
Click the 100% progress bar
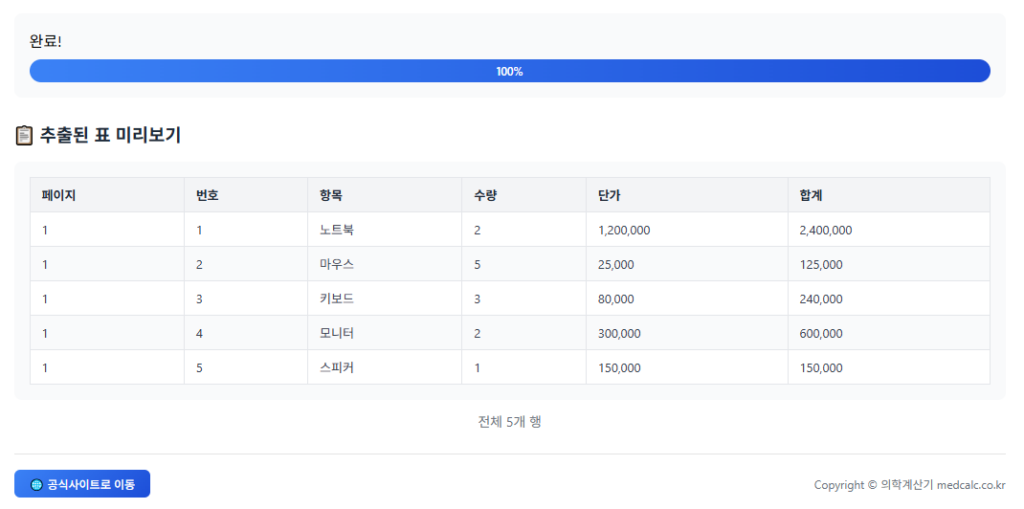point(509,71)
